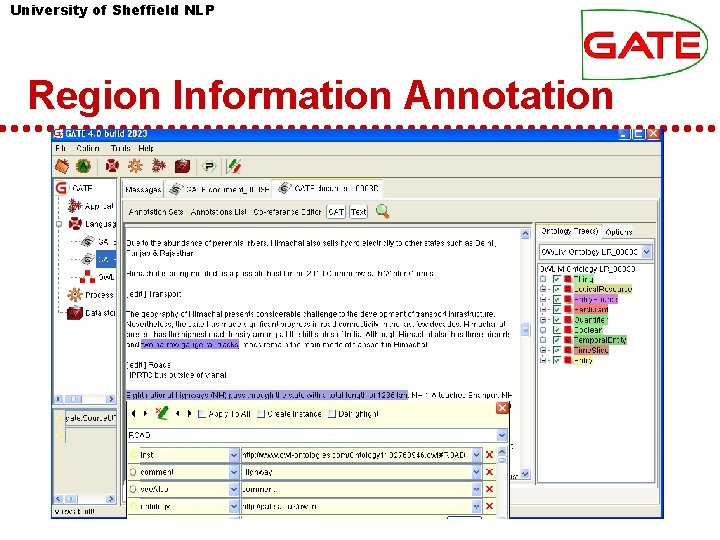Click the red language resource toolbar icon

pyautogui.click(x=112, y=166)
